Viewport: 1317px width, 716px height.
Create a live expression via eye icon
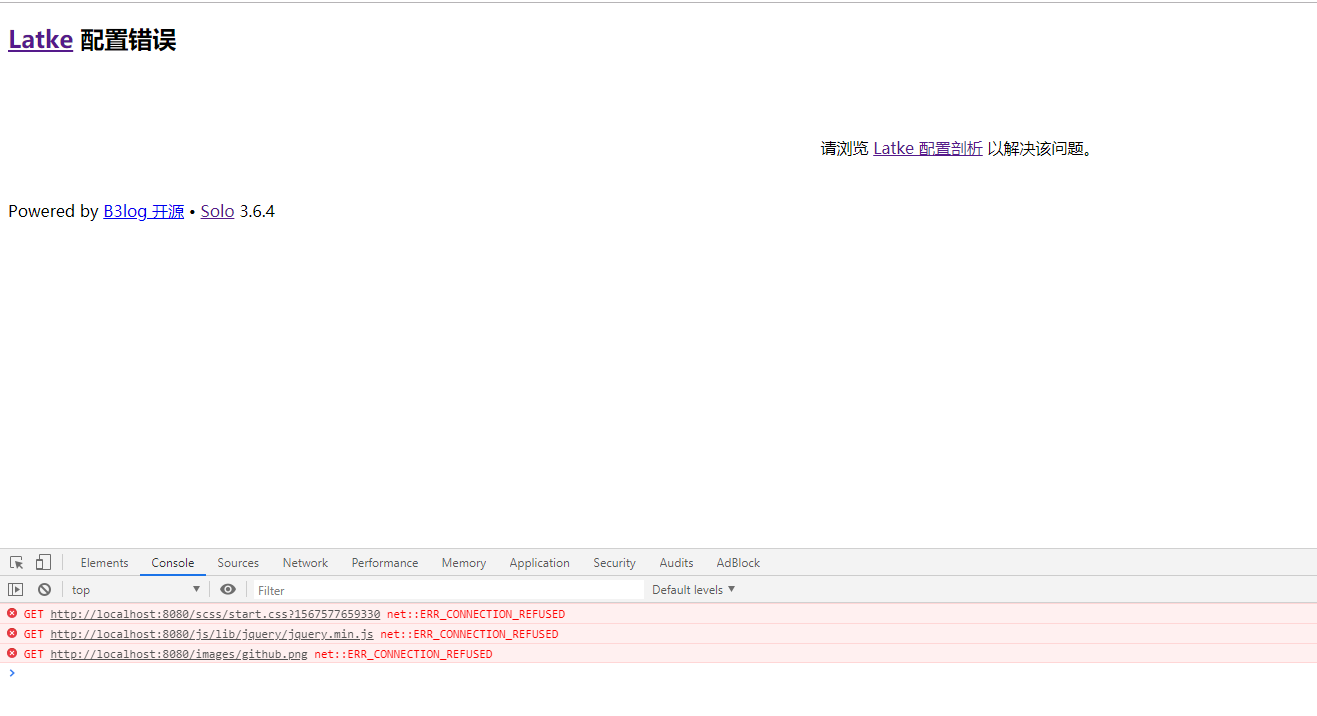(228, 589)
